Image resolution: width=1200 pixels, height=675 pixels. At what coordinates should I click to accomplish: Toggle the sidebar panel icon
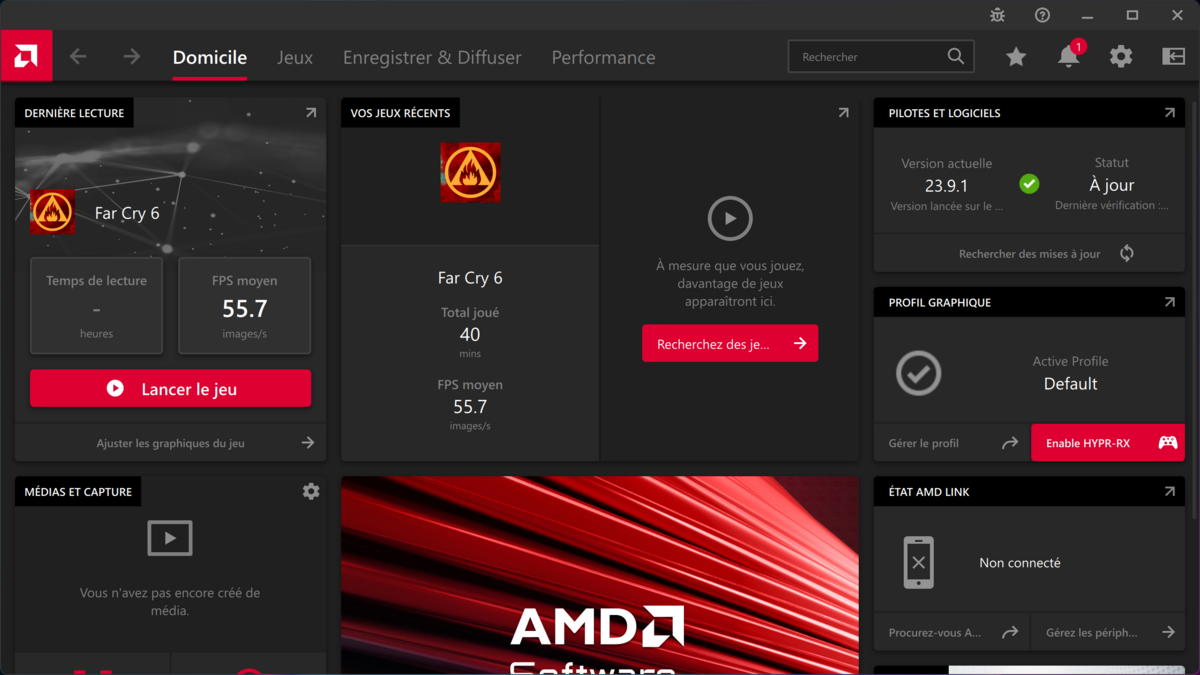point(1173,57)
